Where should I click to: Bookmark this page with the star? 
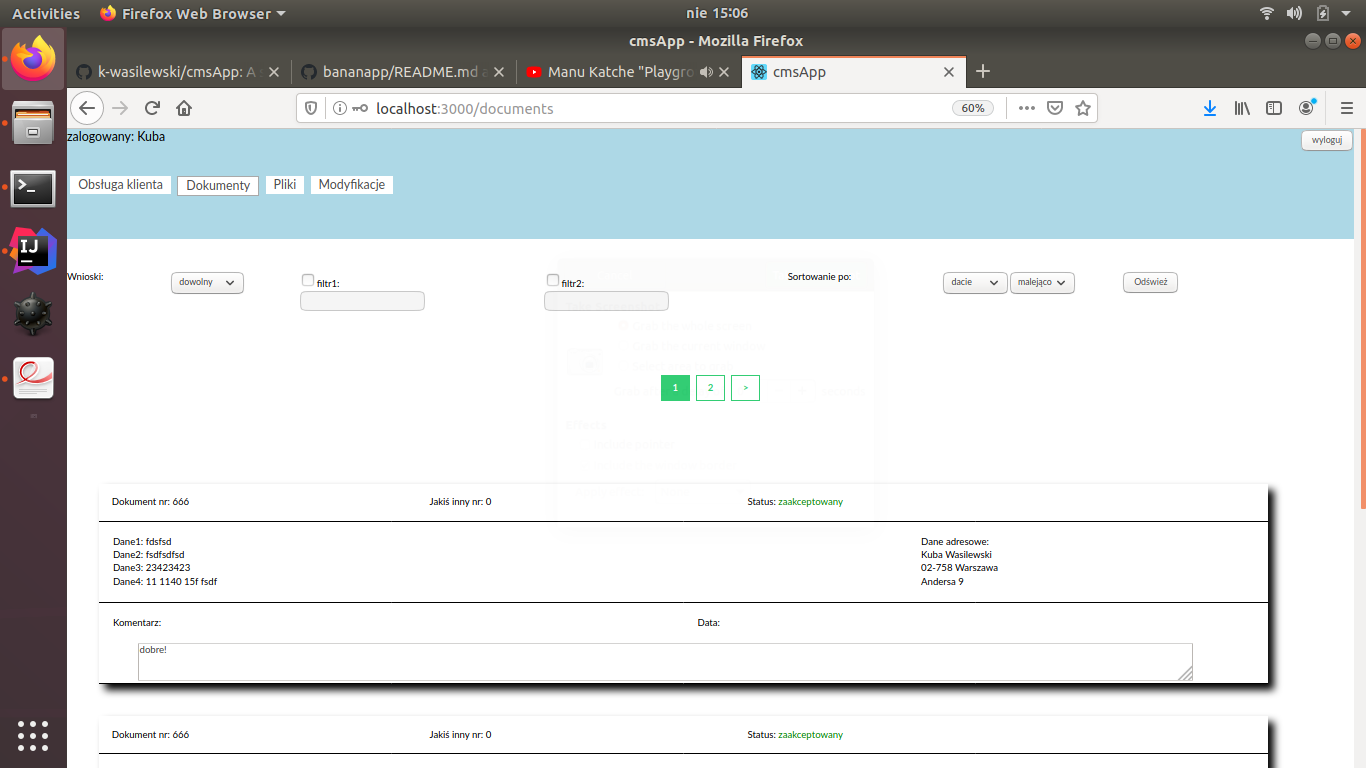(x=1082, y=108)
